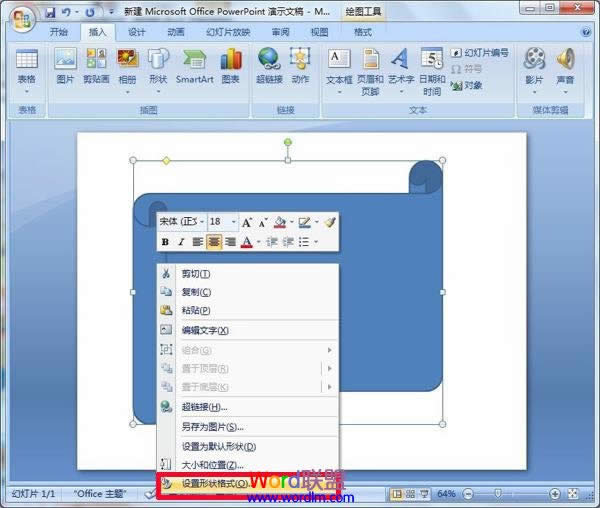The image size is (600, 508).
Task: Add a hyperlink (超链接) from the ribbon
Action: (x=269, y=66)
